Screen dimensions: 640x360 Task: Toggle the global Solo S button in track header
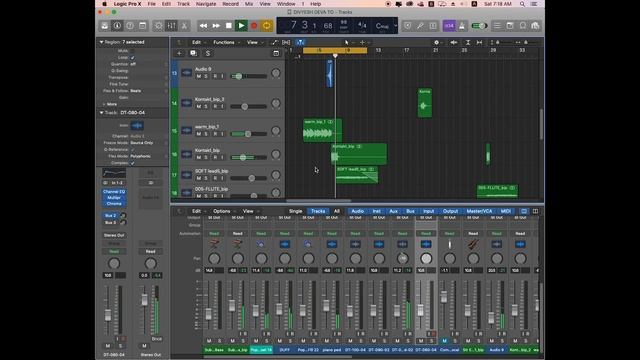[208, 53]
